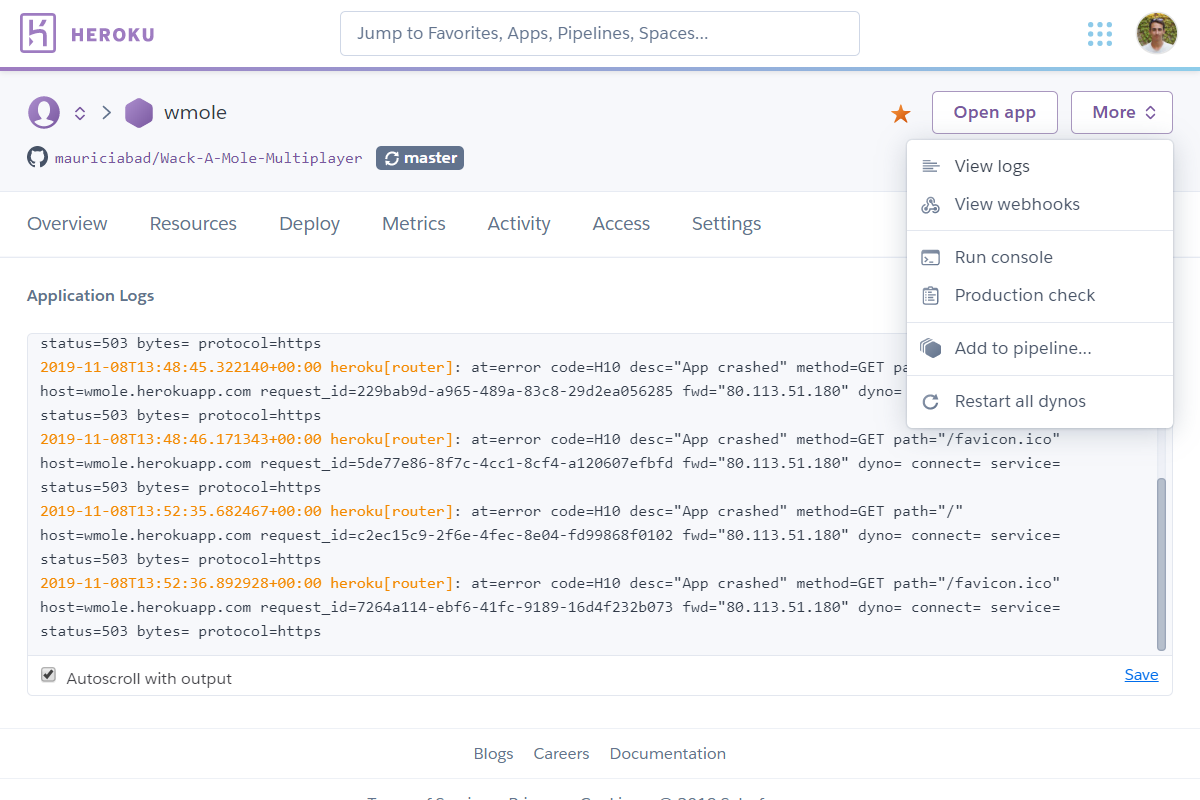Viewport: 1200px width, 800px height.
Task: Choose Restart all dynos option
Action: coord(1040,402)
